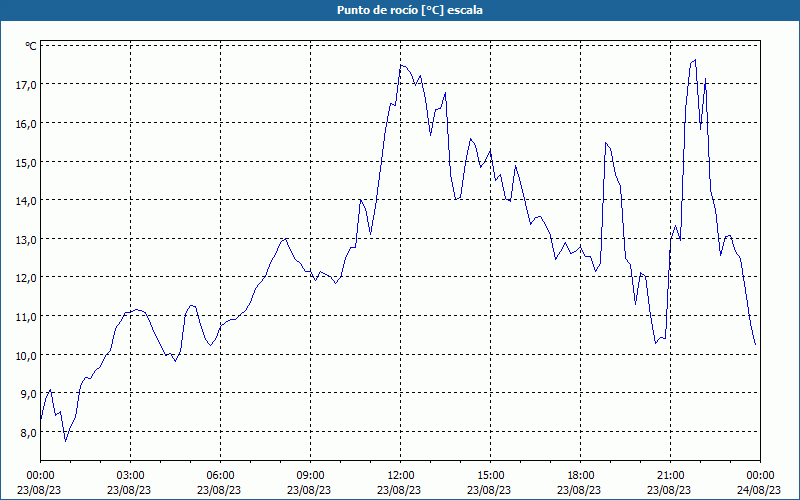Click the curve spike just before 19:00

pos(605,142)
